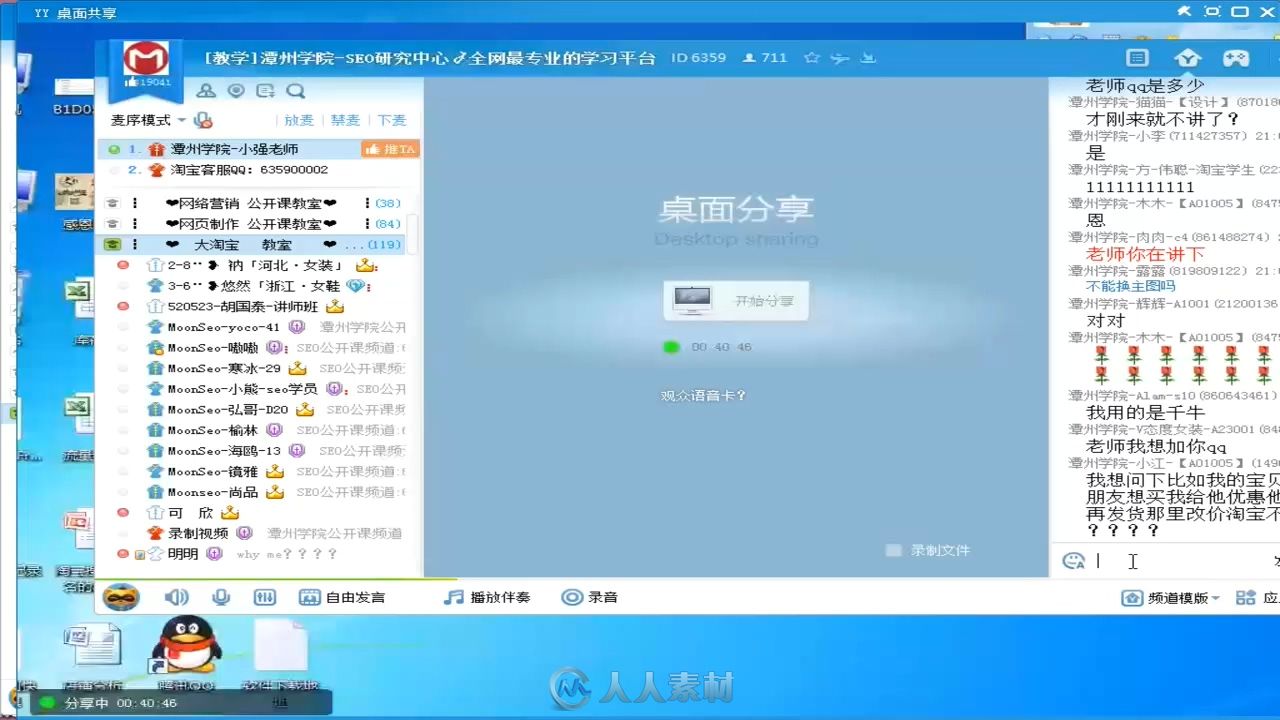Click the raccoon avatar in the bottom toolbar
Screen dimensions: 1280x720
click(121, 597)
